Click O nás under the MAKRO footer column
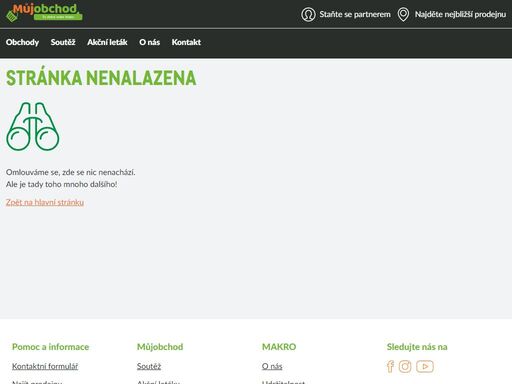 click(x=272, y=366)
